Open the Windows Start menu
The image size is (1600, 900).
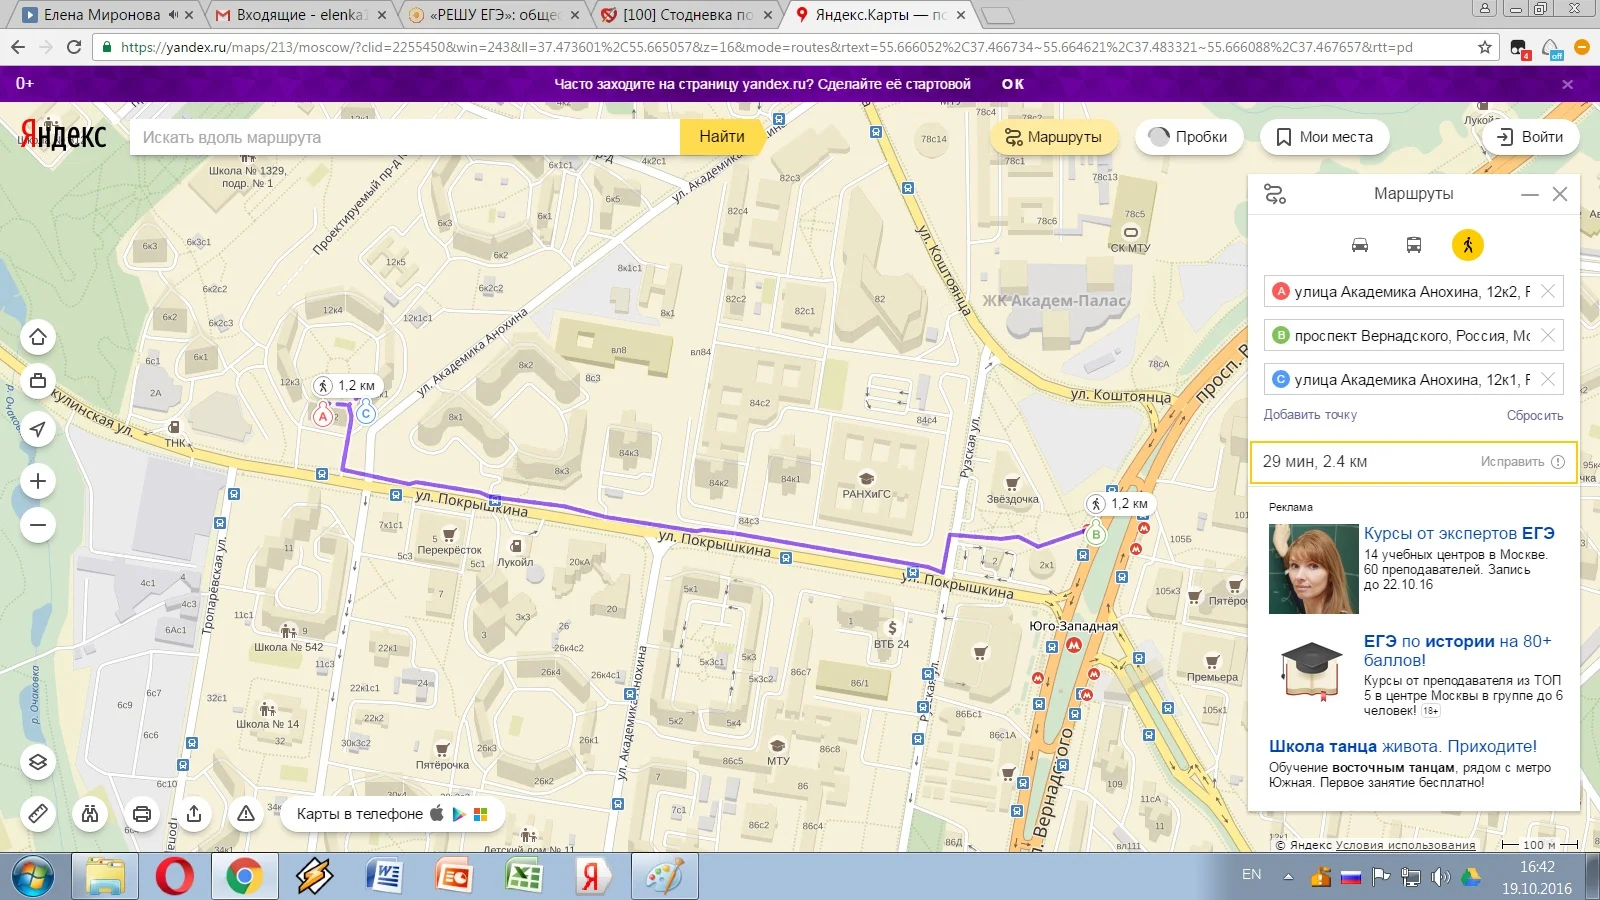[x=33, y=877]
